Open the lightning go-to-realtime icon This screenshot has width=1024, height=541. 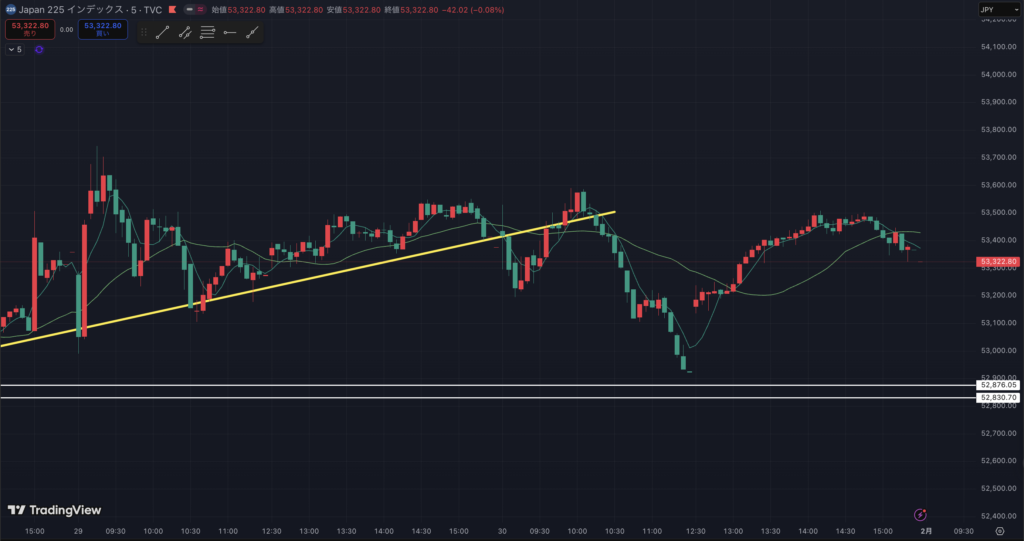pyautogui.click(x=920, y=516)
